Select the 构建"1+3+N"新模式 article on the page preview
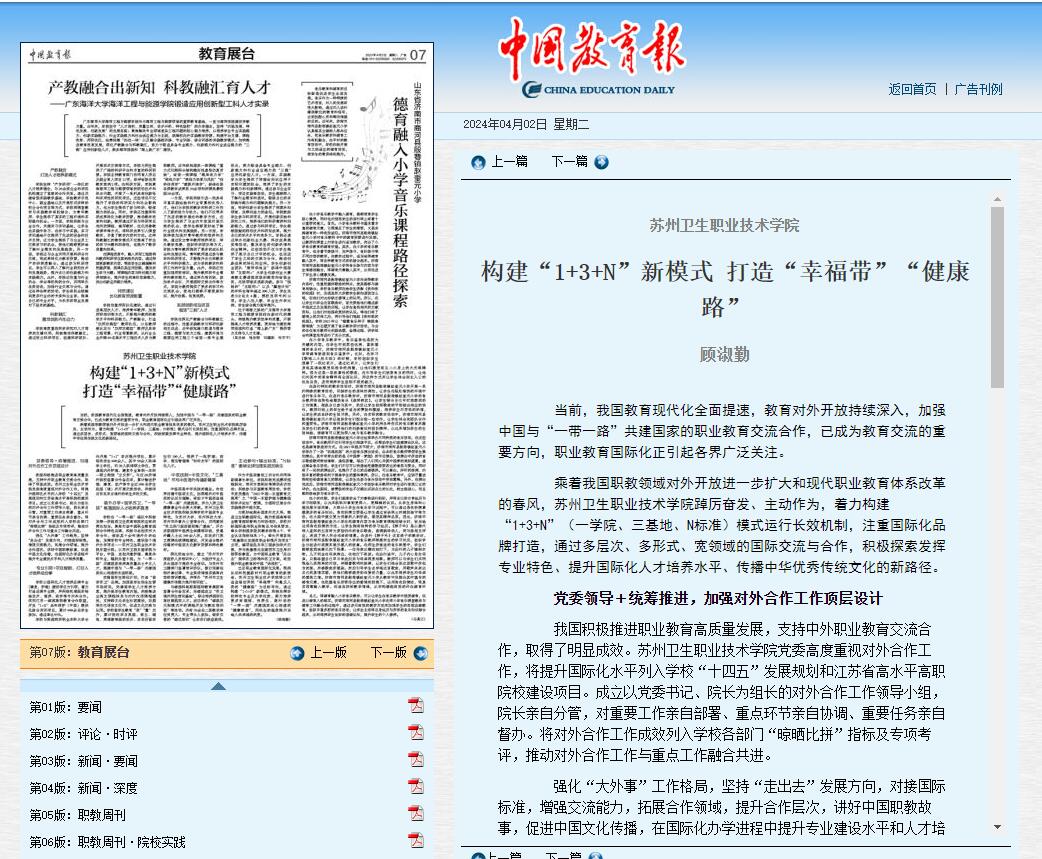Image resolution: width=1042 pixels, height=859 pixels. 159,486
